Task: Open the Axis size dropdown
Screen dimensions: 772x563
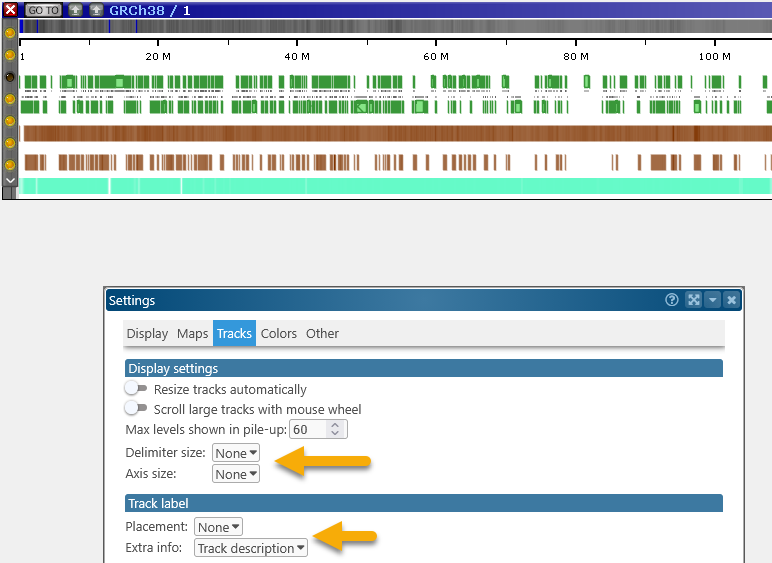Action: [x=235, y=474]
